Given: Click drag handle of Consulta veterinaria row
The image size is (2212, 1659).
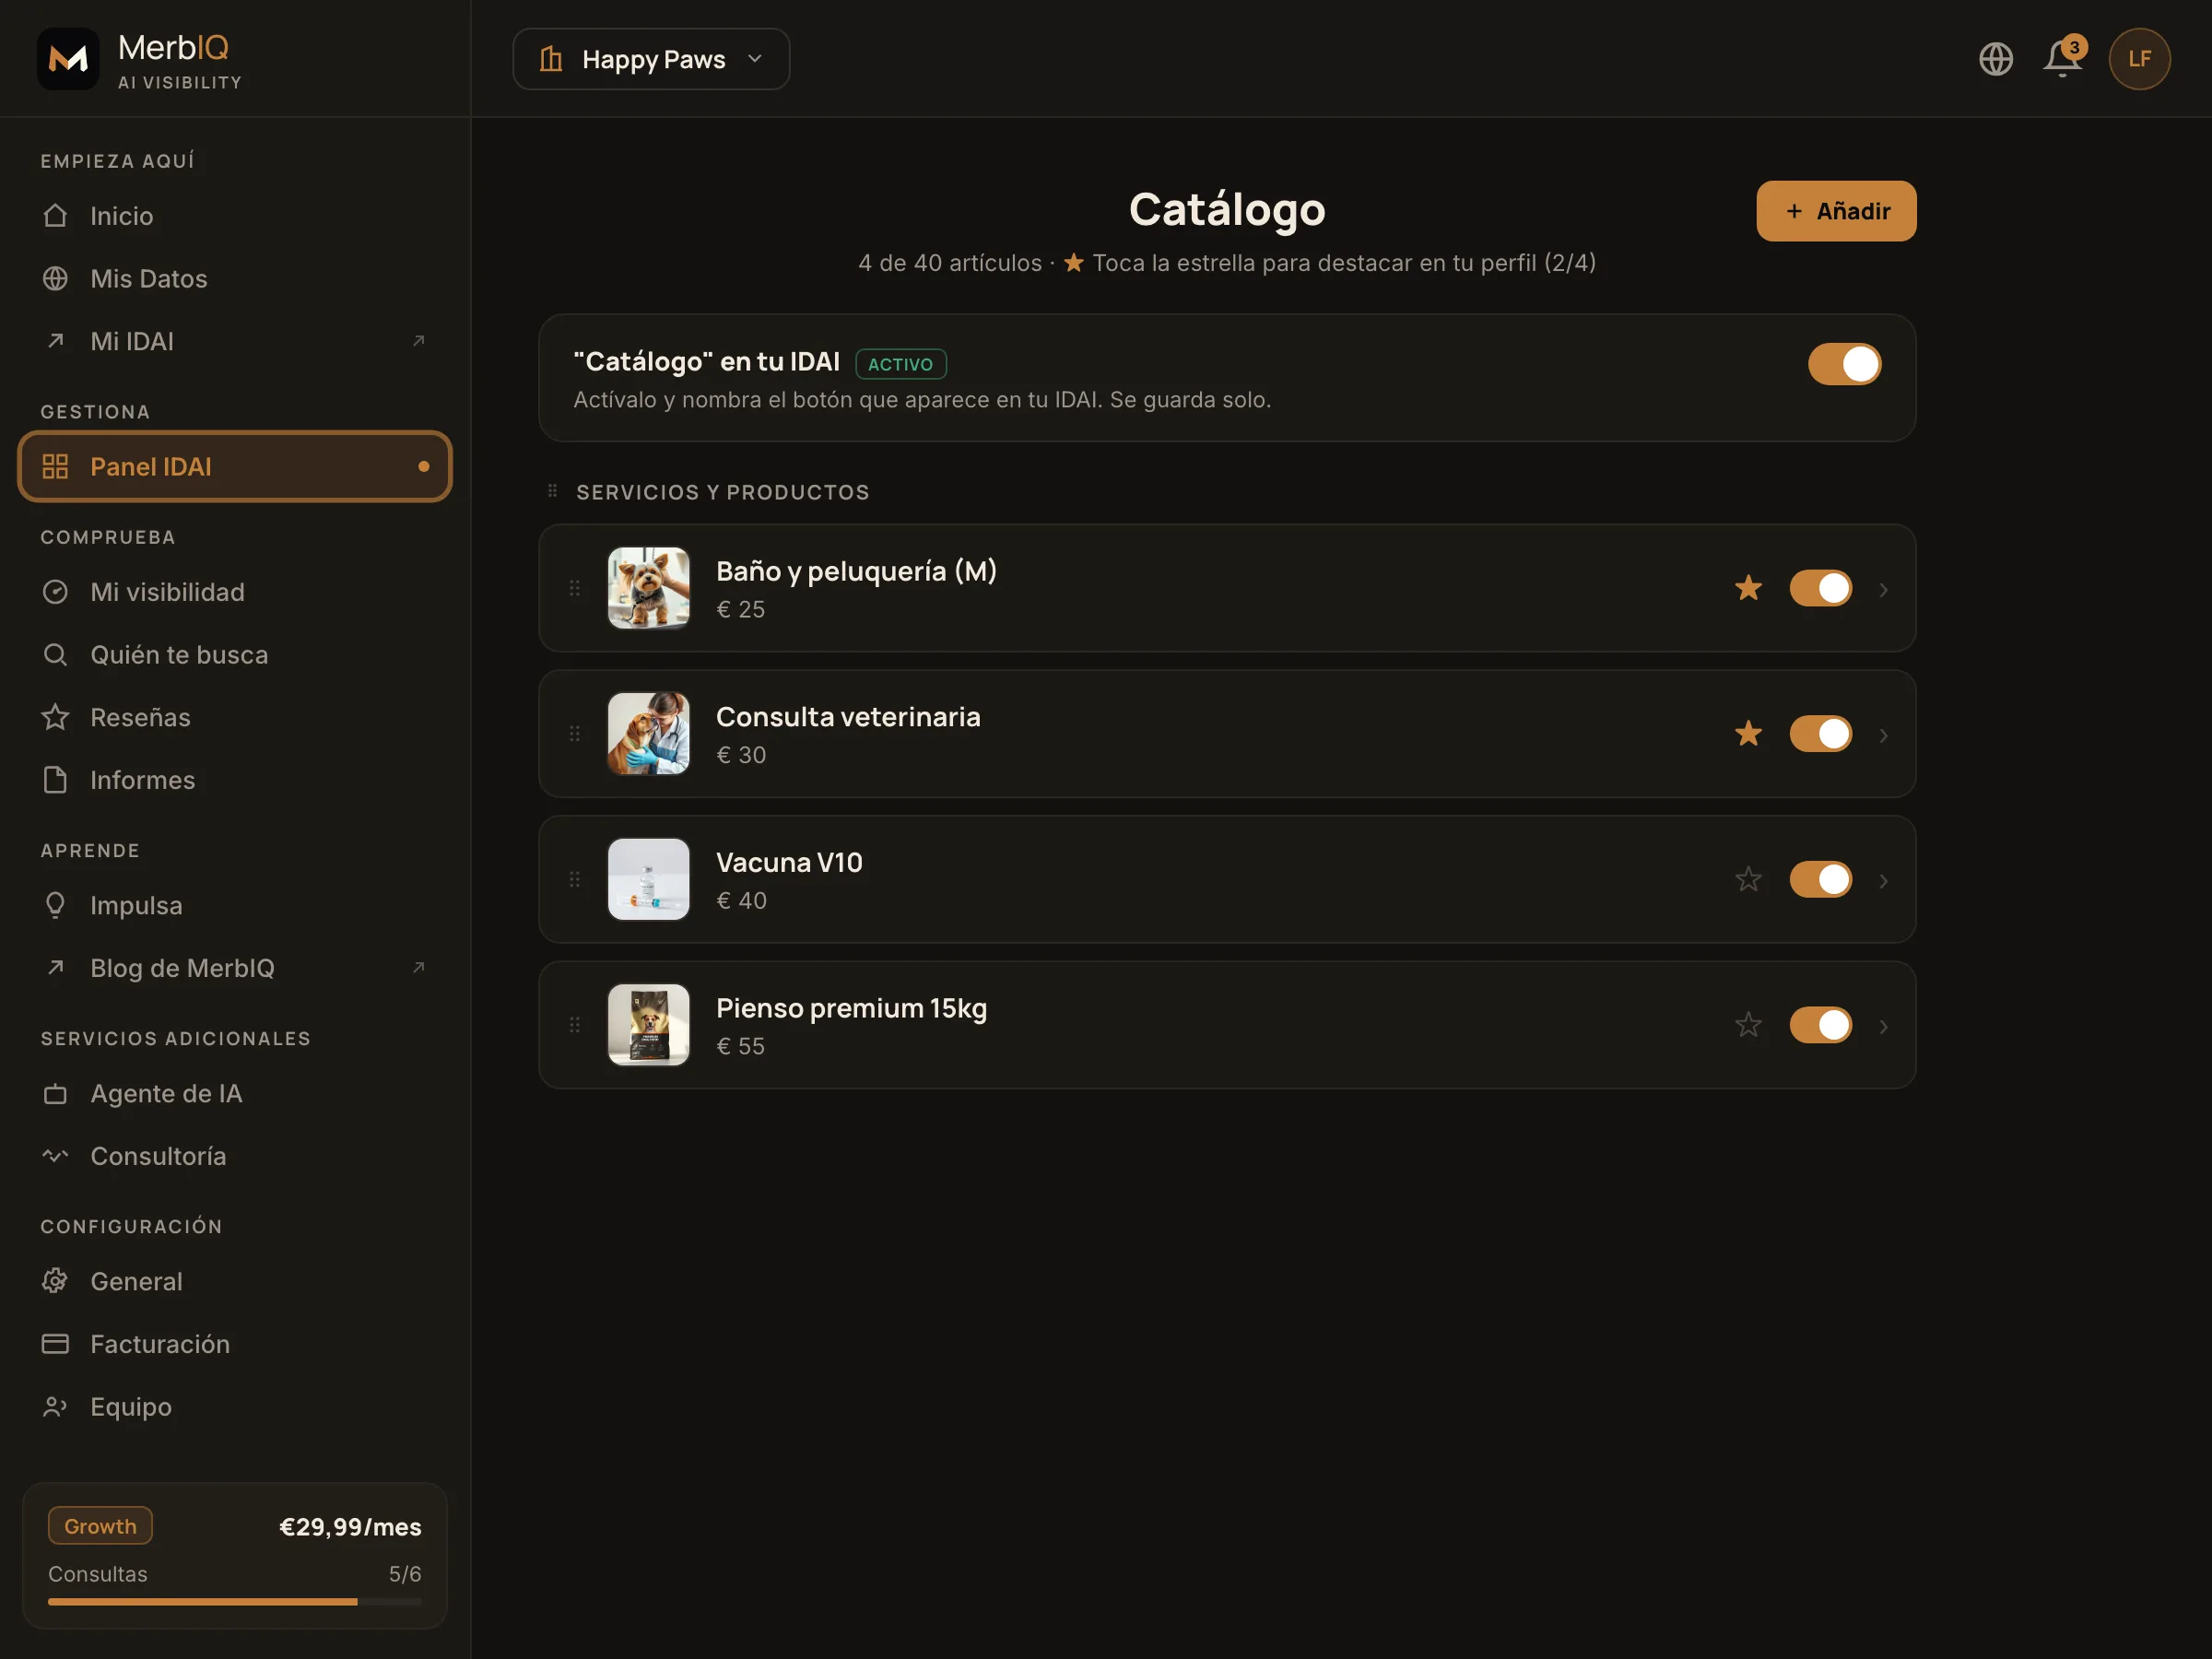Looking at the screenshot, I should (575, 734).
